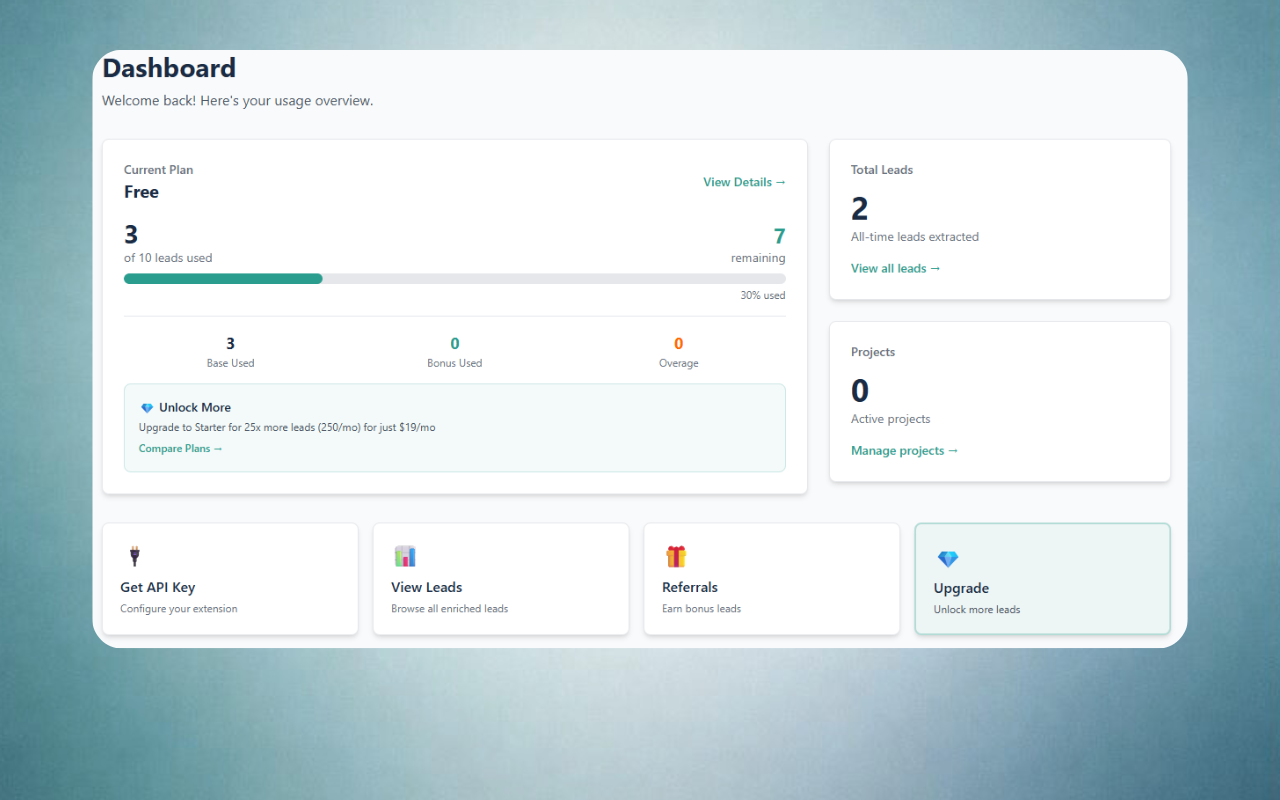Open the Upgrade card to unlock more leads
The image size is (1280, 800).
click(x=1042, y=578)
